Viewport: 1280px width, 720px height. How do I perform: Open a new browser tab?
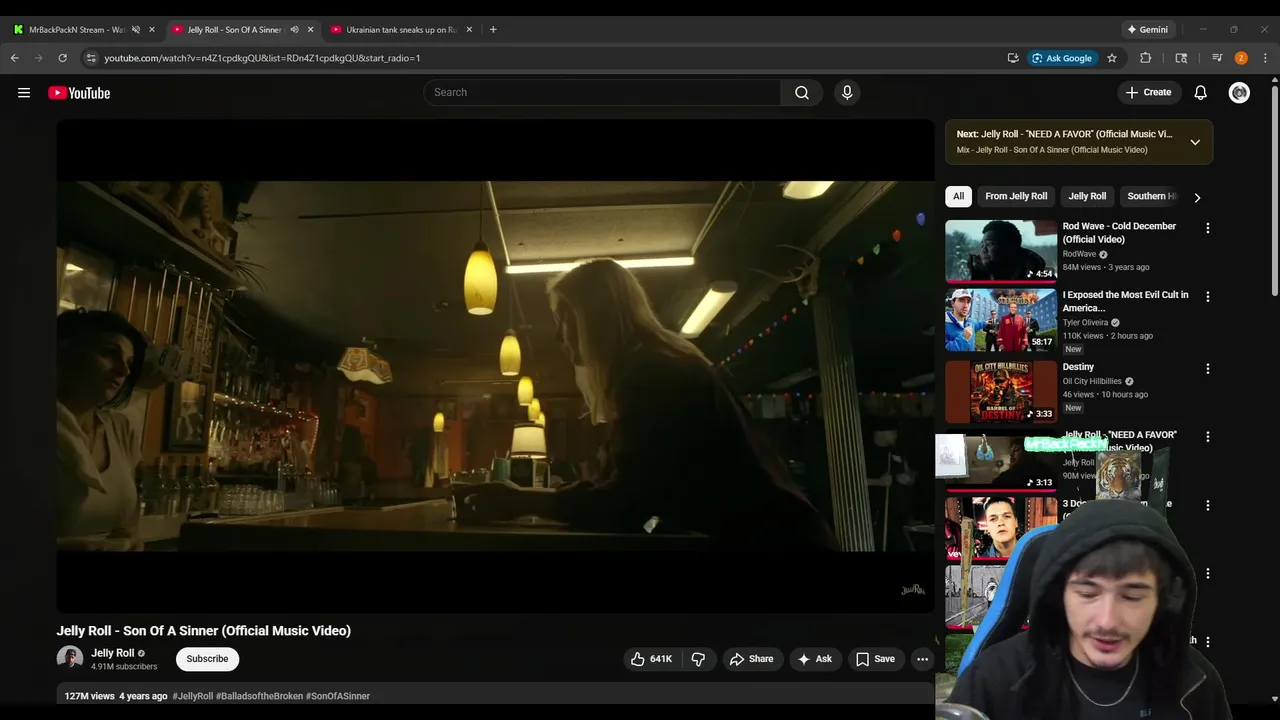[x=493, y=29]
